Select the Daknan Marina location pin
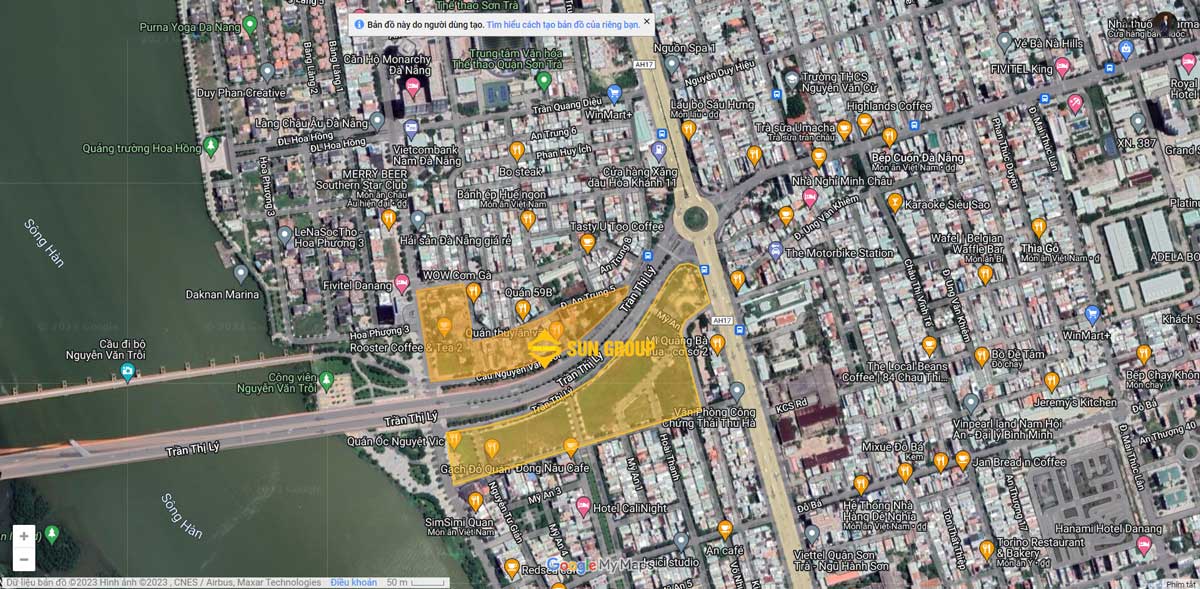The width and height of the screenshot is (1200, 589). (241, 273)
